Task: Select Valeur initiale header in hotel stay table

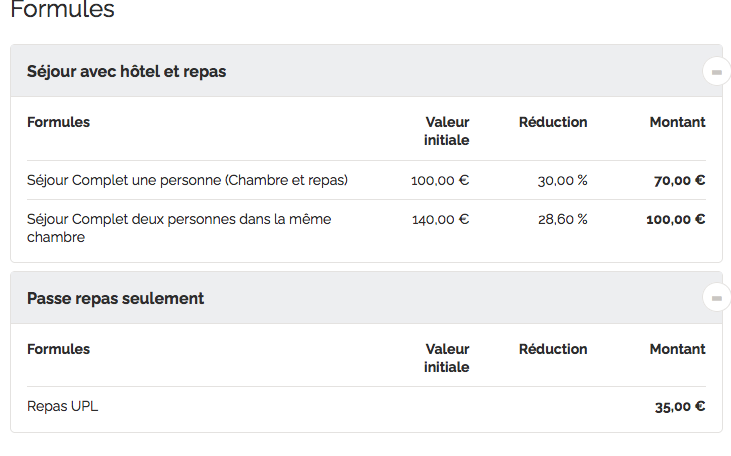Action: click(446, 131)
